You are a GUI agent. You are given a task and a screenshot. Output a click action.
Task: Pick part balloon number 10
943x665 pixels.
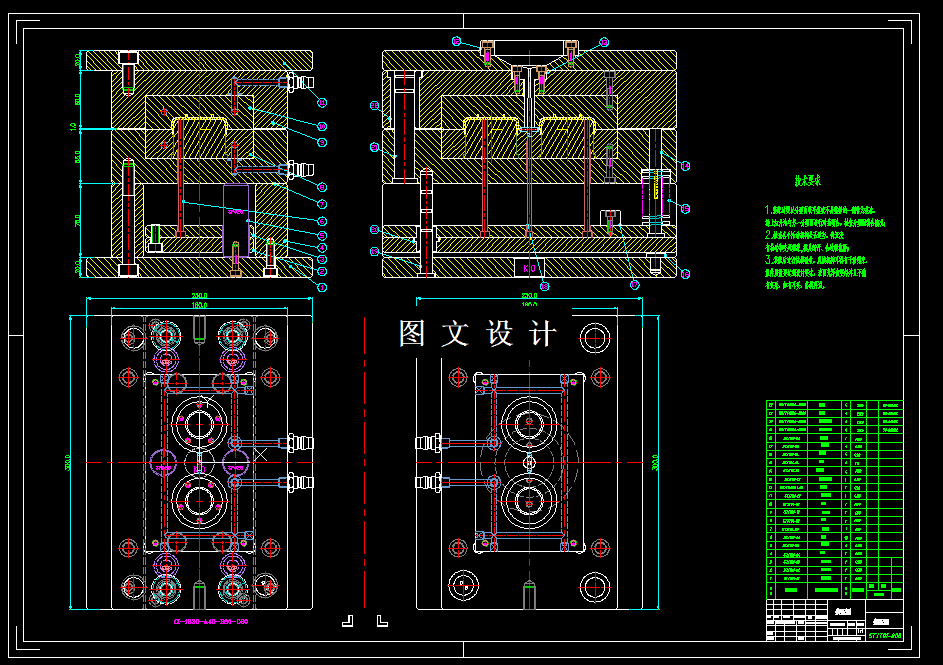click(x=322, y=126)
